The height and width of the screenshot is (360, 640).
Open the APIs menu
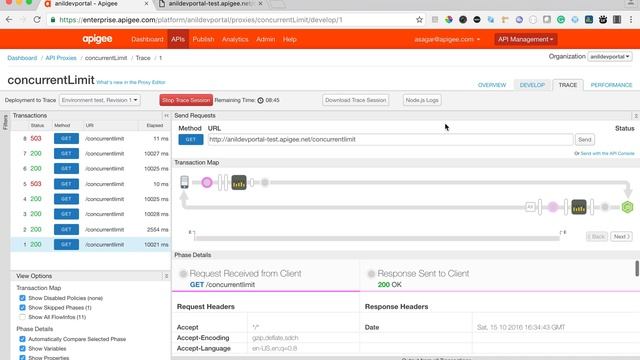point(178,39)
